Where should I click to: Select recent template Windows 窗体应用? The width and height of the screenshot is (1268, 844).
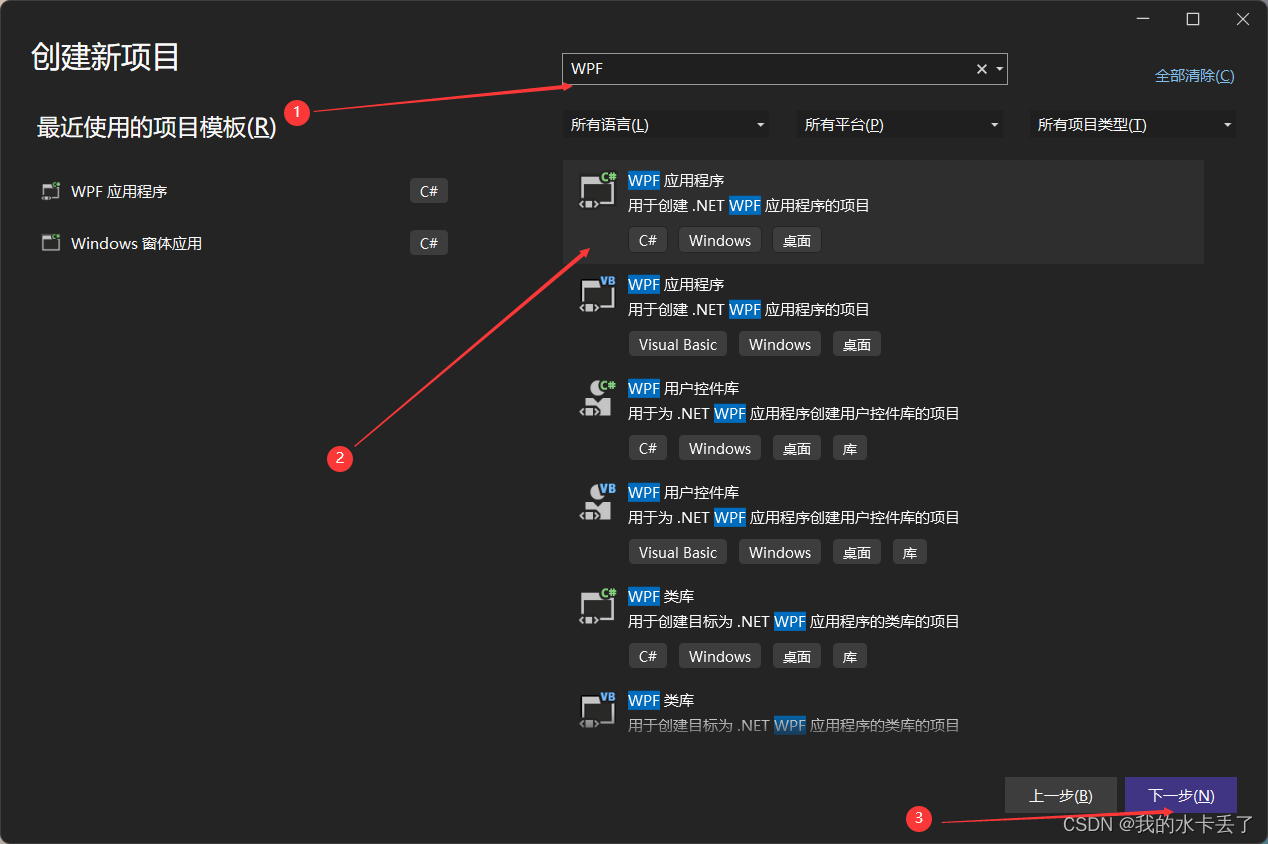click(x=243, y=243)
